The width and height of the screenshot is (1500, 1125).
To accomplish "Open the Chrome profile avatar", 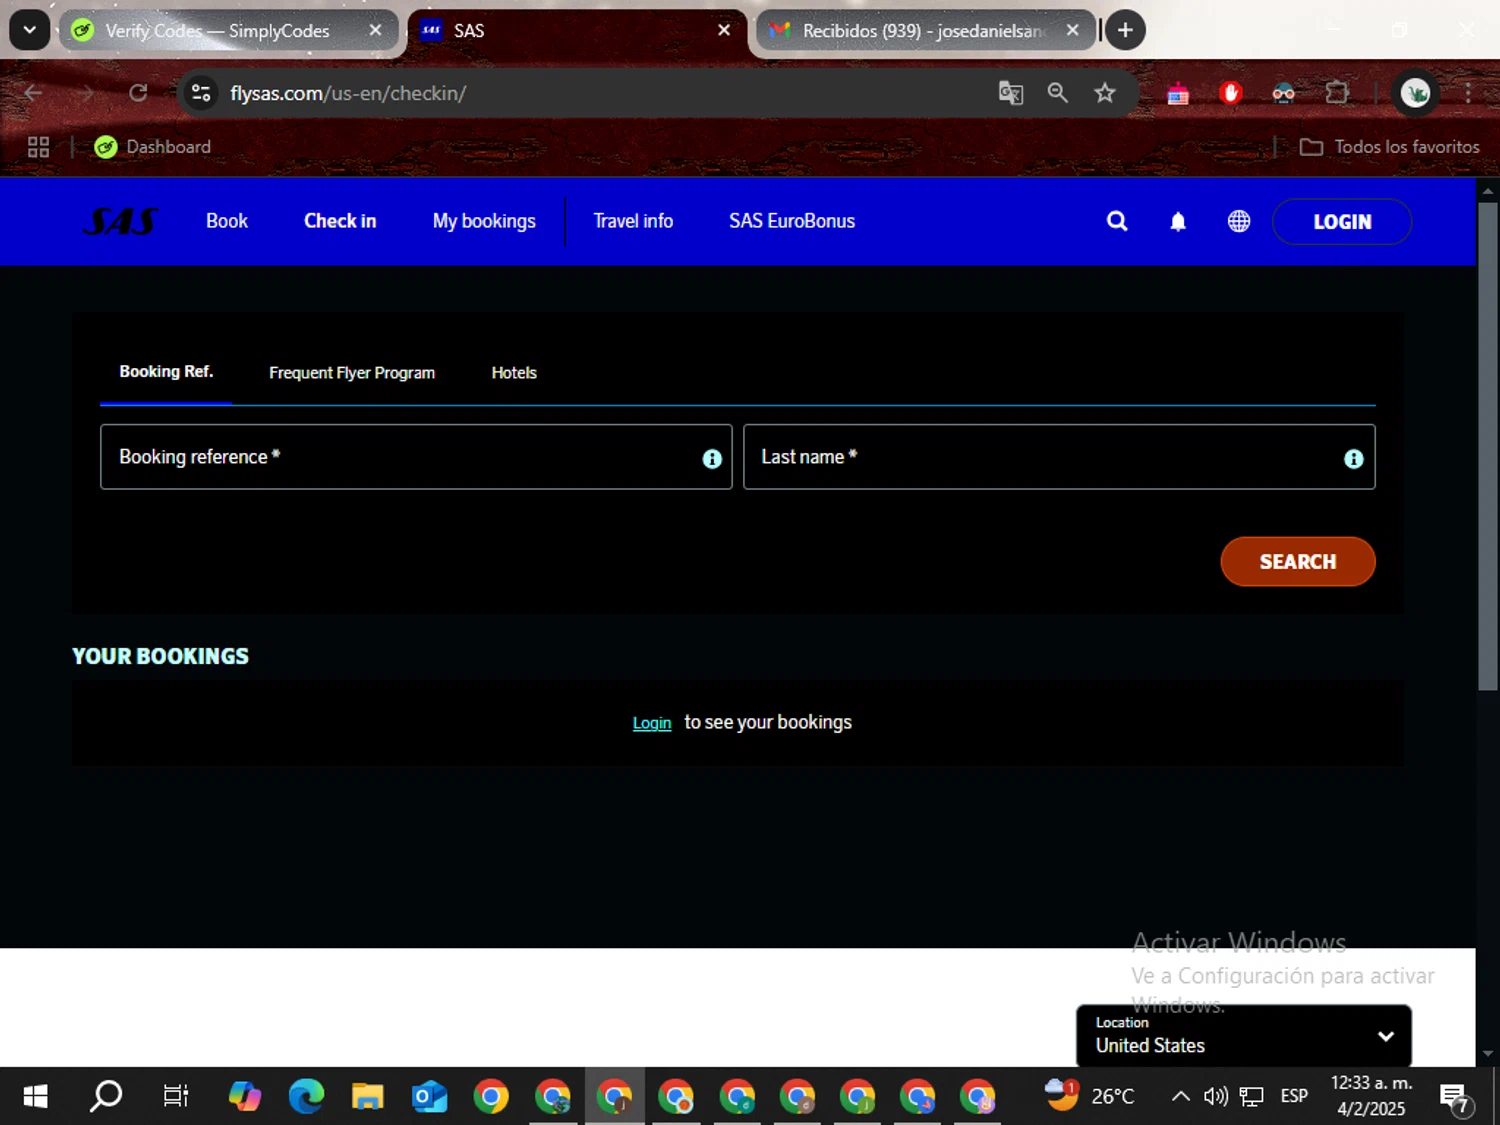I will pyautogui.click(x=1415, y=93).
